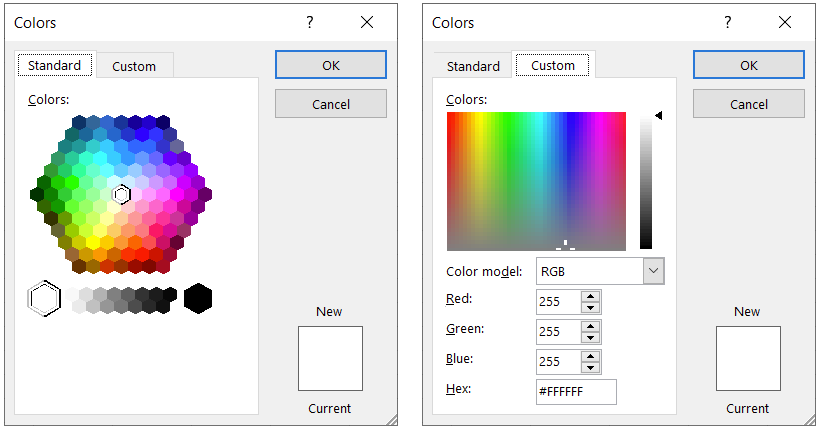
Task: Switch to Custom tab in left dialog
Action: tap(134, 66)
